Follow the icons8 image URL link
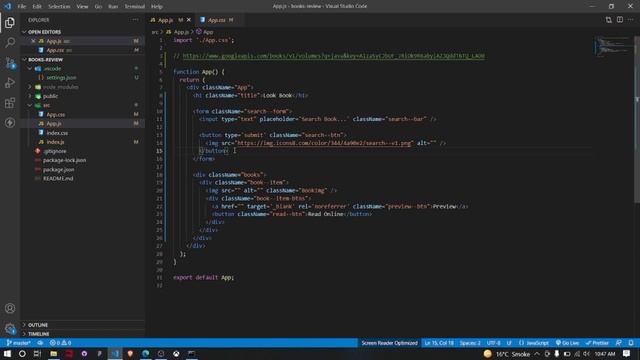This screenshot has width=640, height=360. tap(324, 143)
